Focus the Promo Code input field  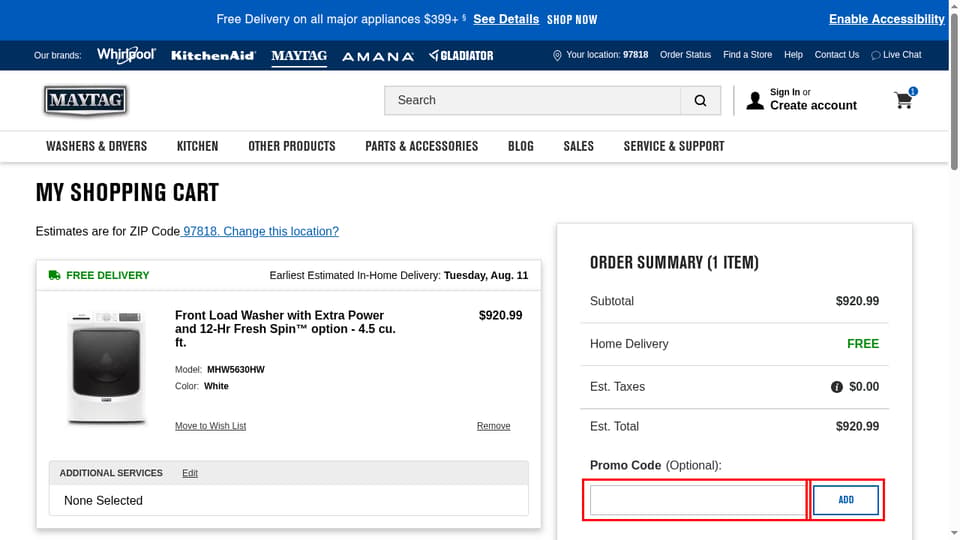(697, 500)
